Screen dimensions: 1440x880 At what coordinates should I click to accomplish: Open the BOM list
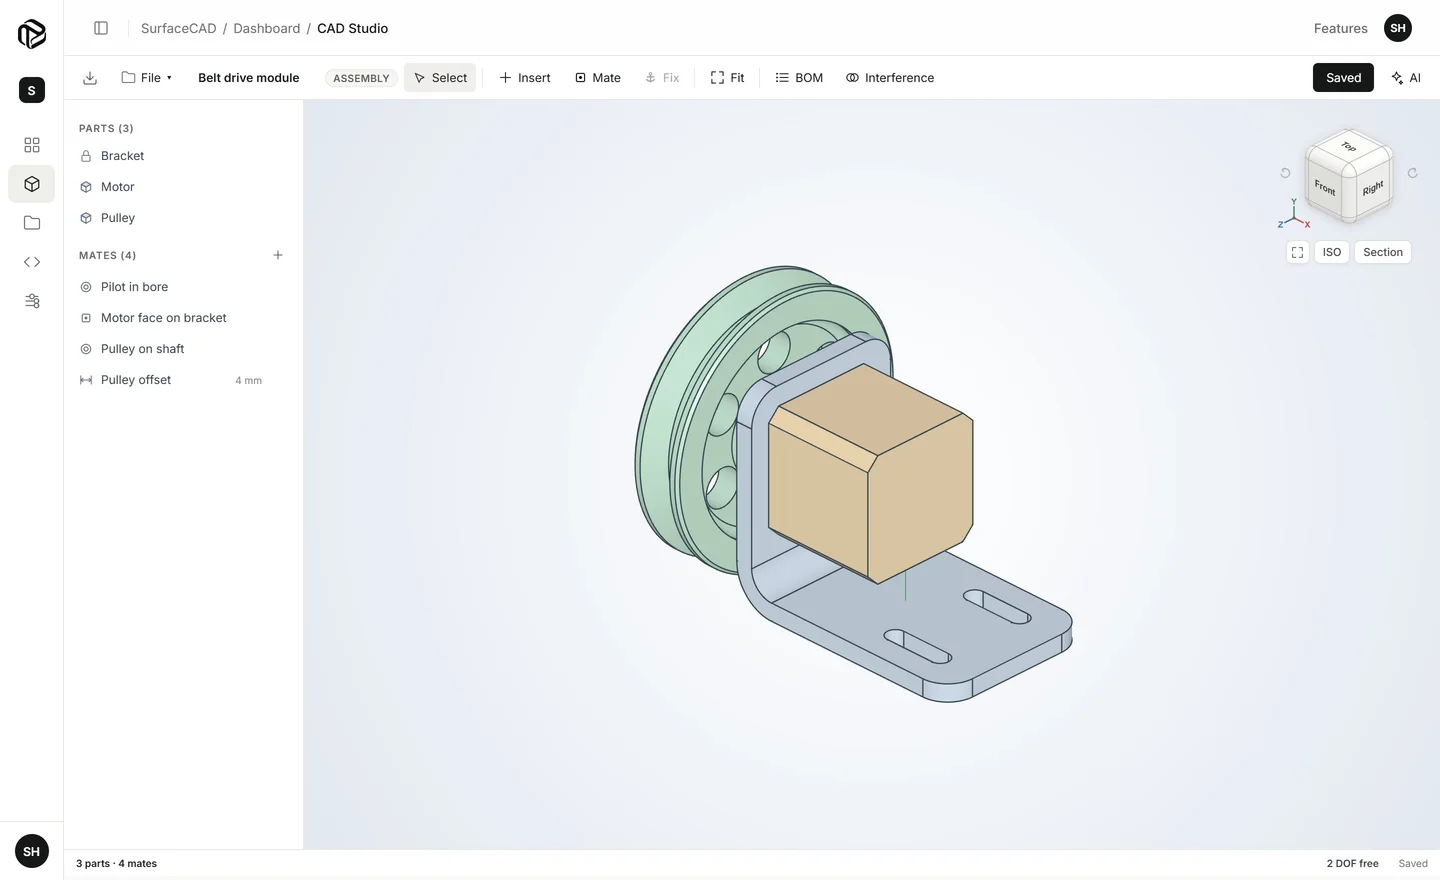799,78
